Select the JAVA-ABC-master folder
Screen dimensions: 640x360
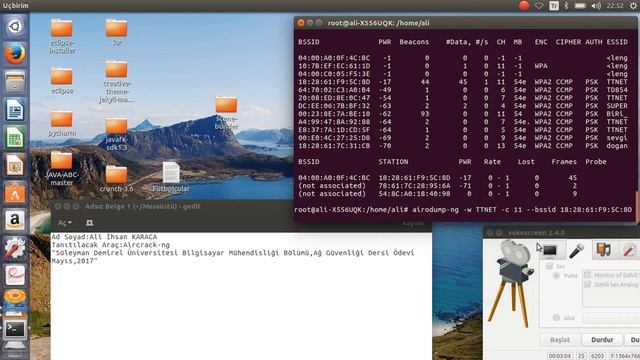point(62,169)
